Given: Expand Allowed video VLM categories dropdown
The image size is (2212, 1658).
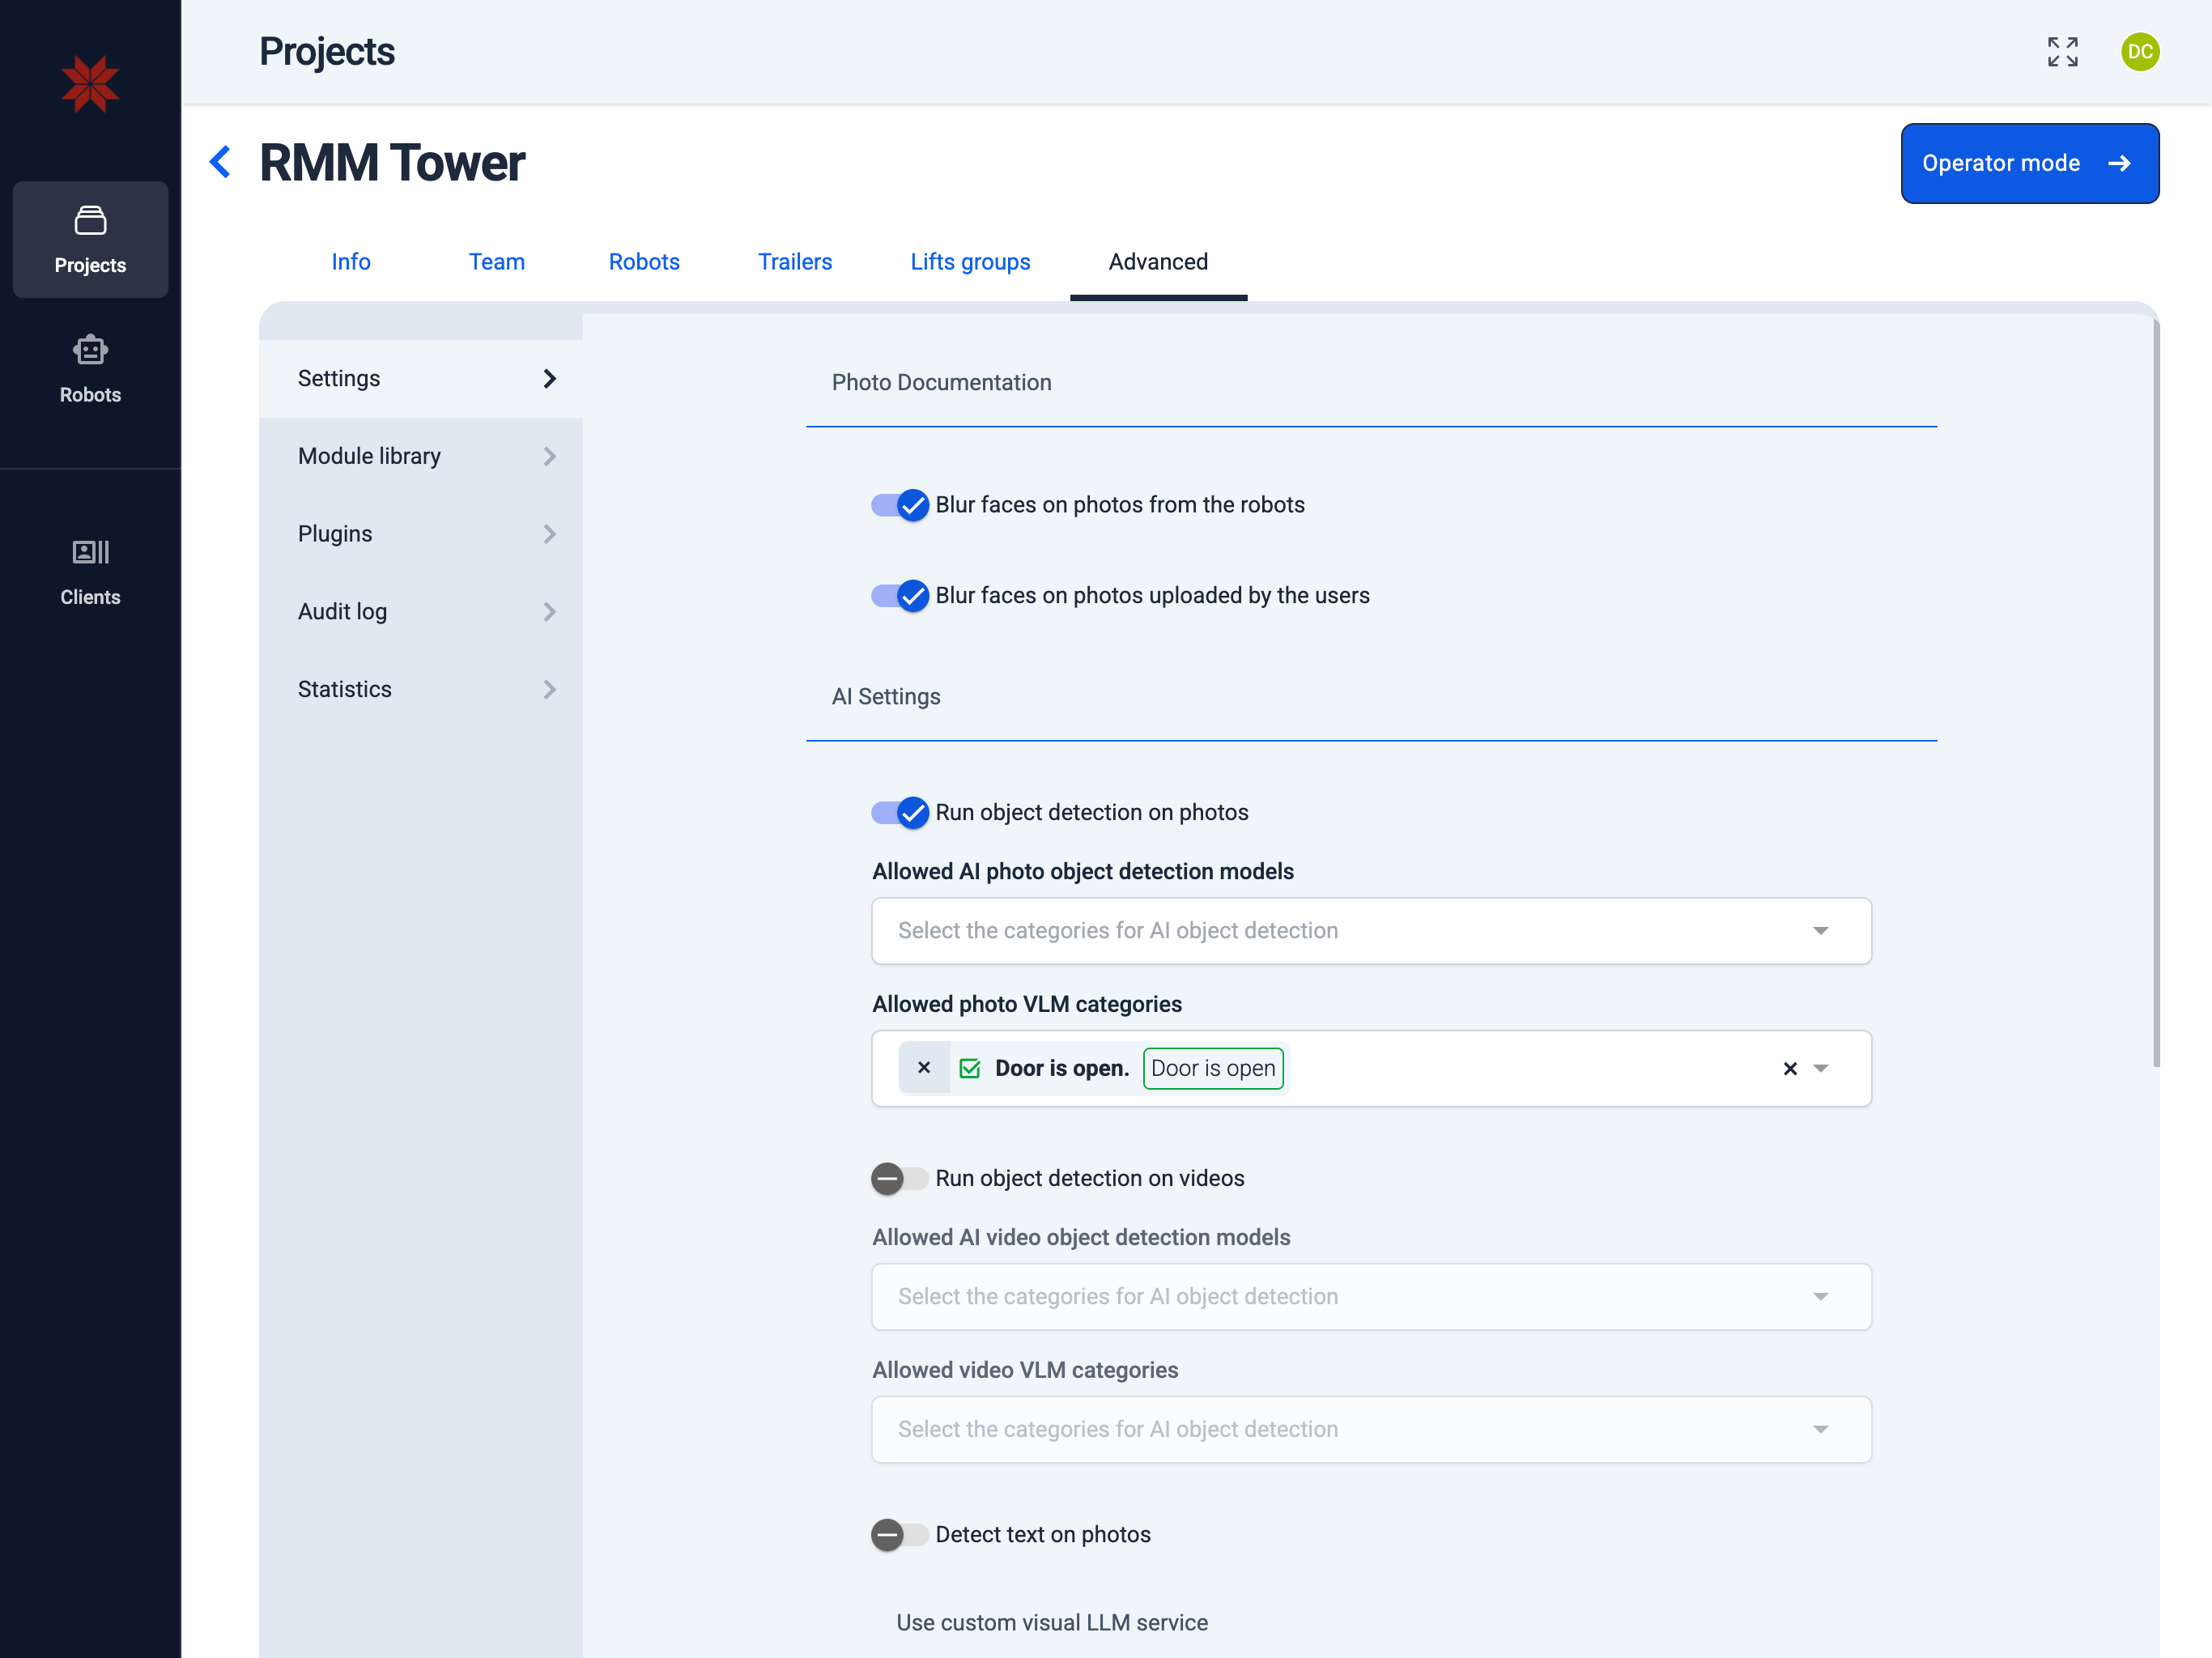Looking at the screenshot, I should point(1370,1430).
